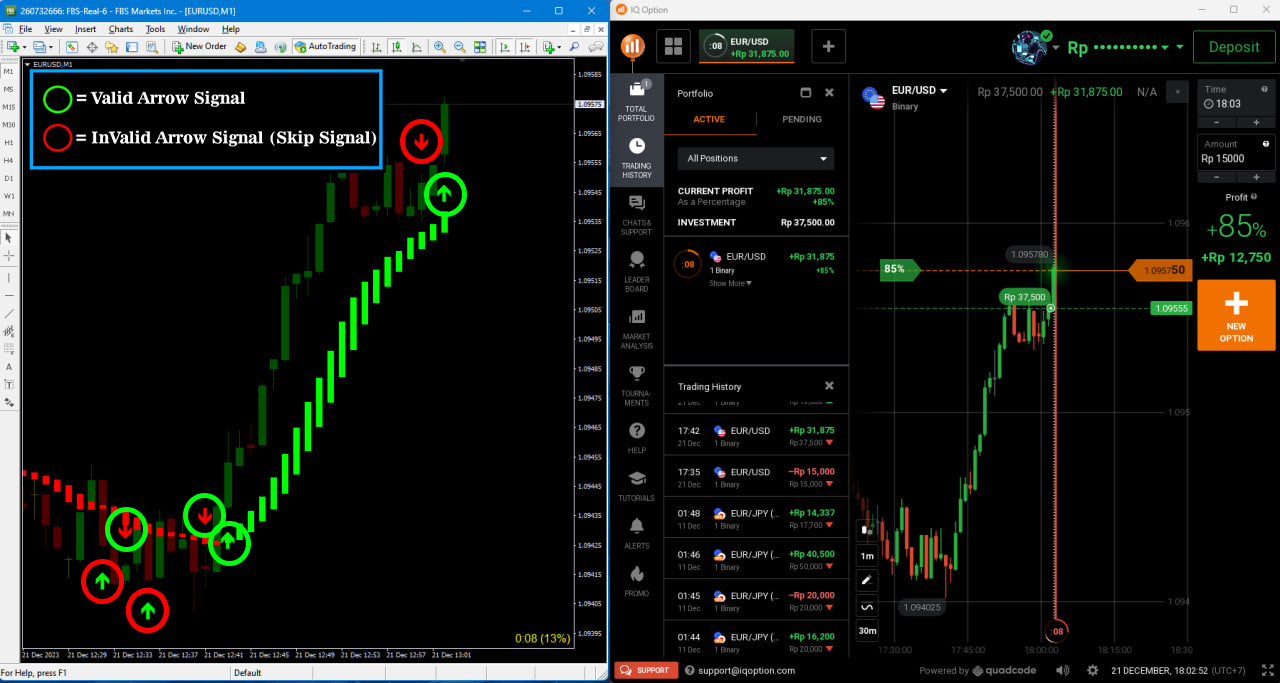Viewport: 1280px width, 683px height.
Task: Open Navigator star icon in MetaTrader
Action: [111, 46]
